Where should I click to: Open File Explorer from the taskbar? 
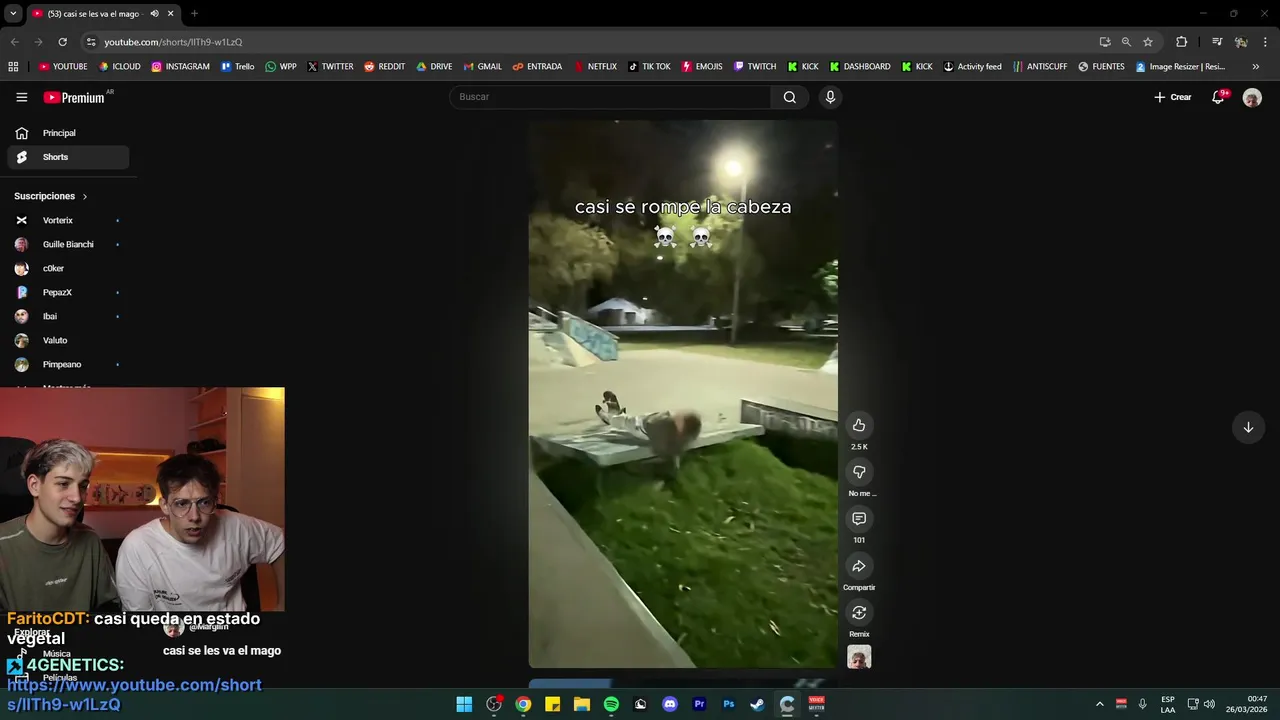tap(582, 704)
